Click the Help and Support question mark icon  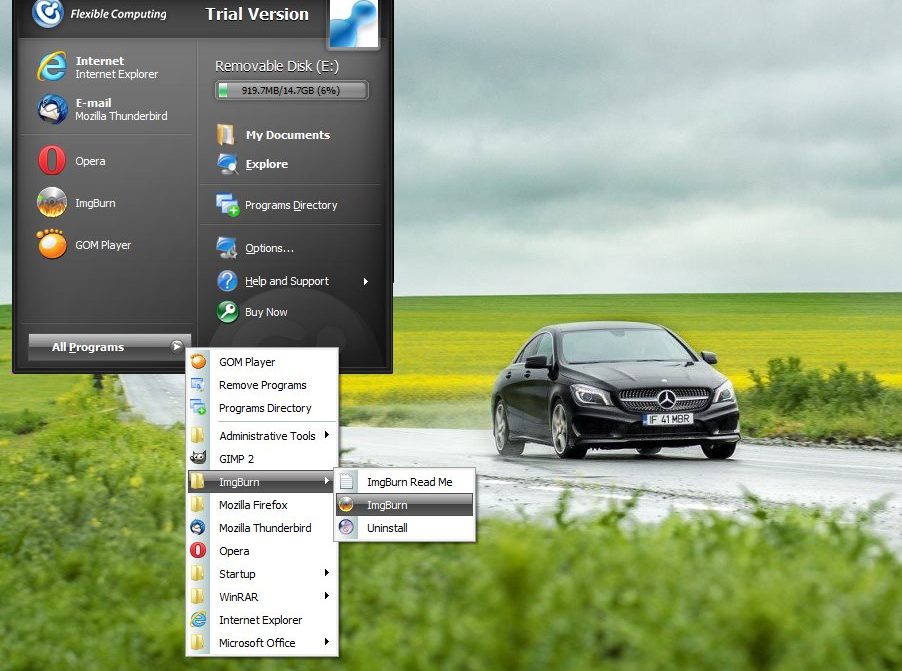227,281
